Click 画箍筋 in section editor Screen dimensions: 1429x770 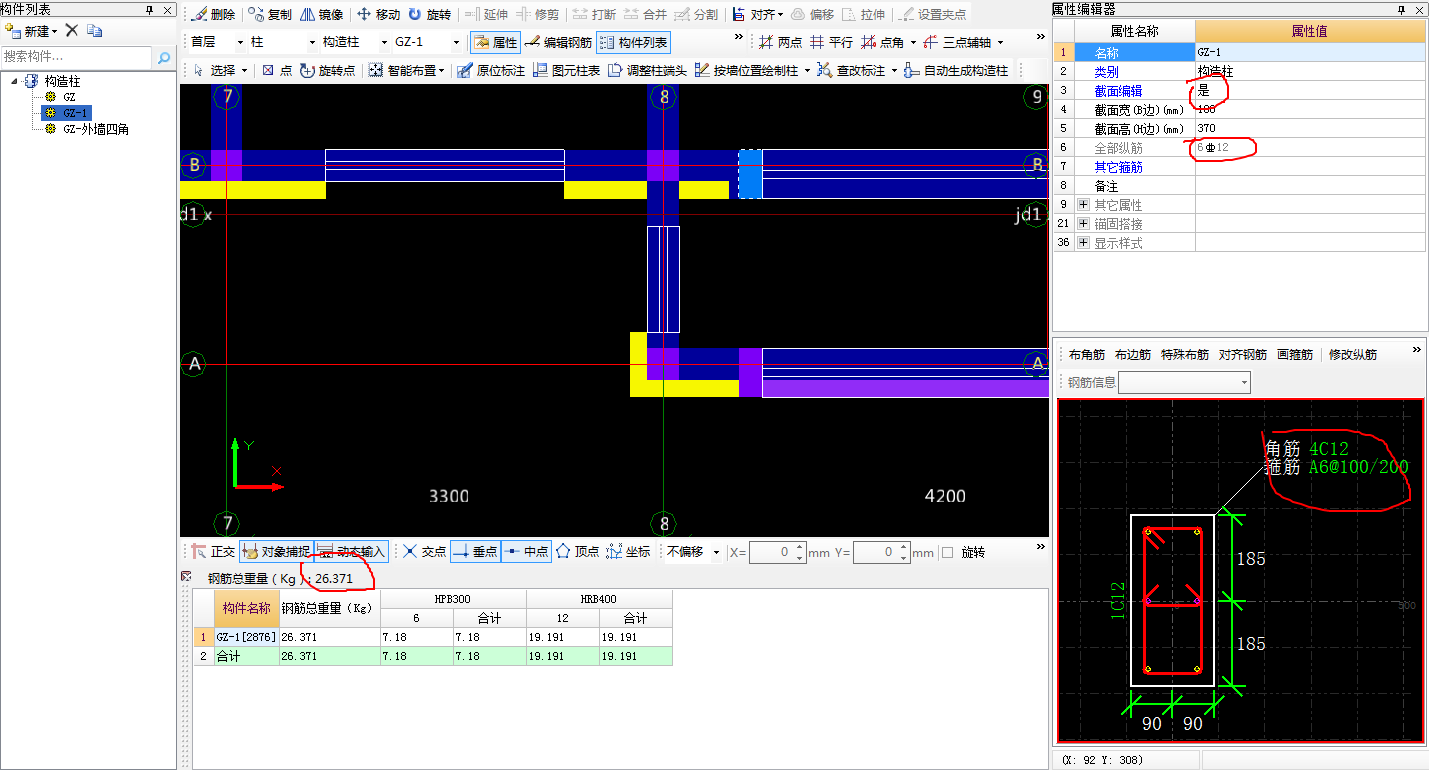click(x=1294, y=355)
